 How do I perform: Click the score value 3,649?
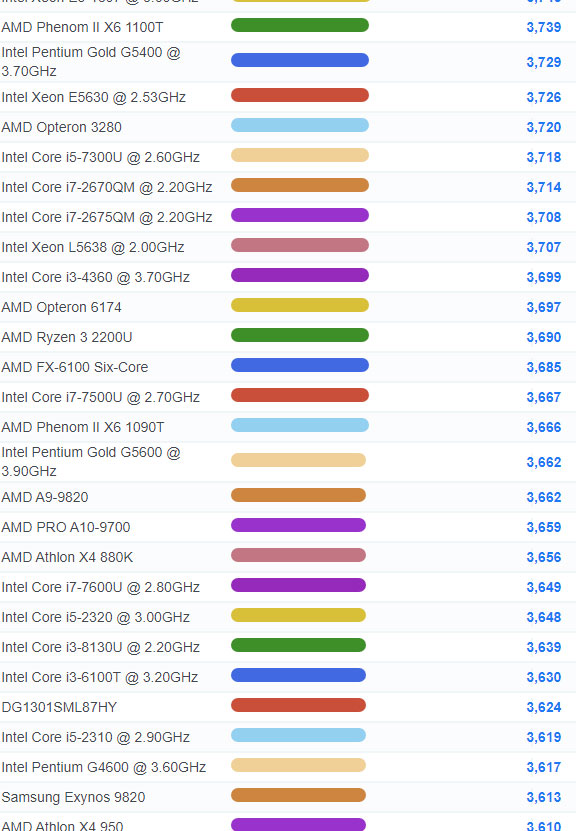click(x=544, y=587)
